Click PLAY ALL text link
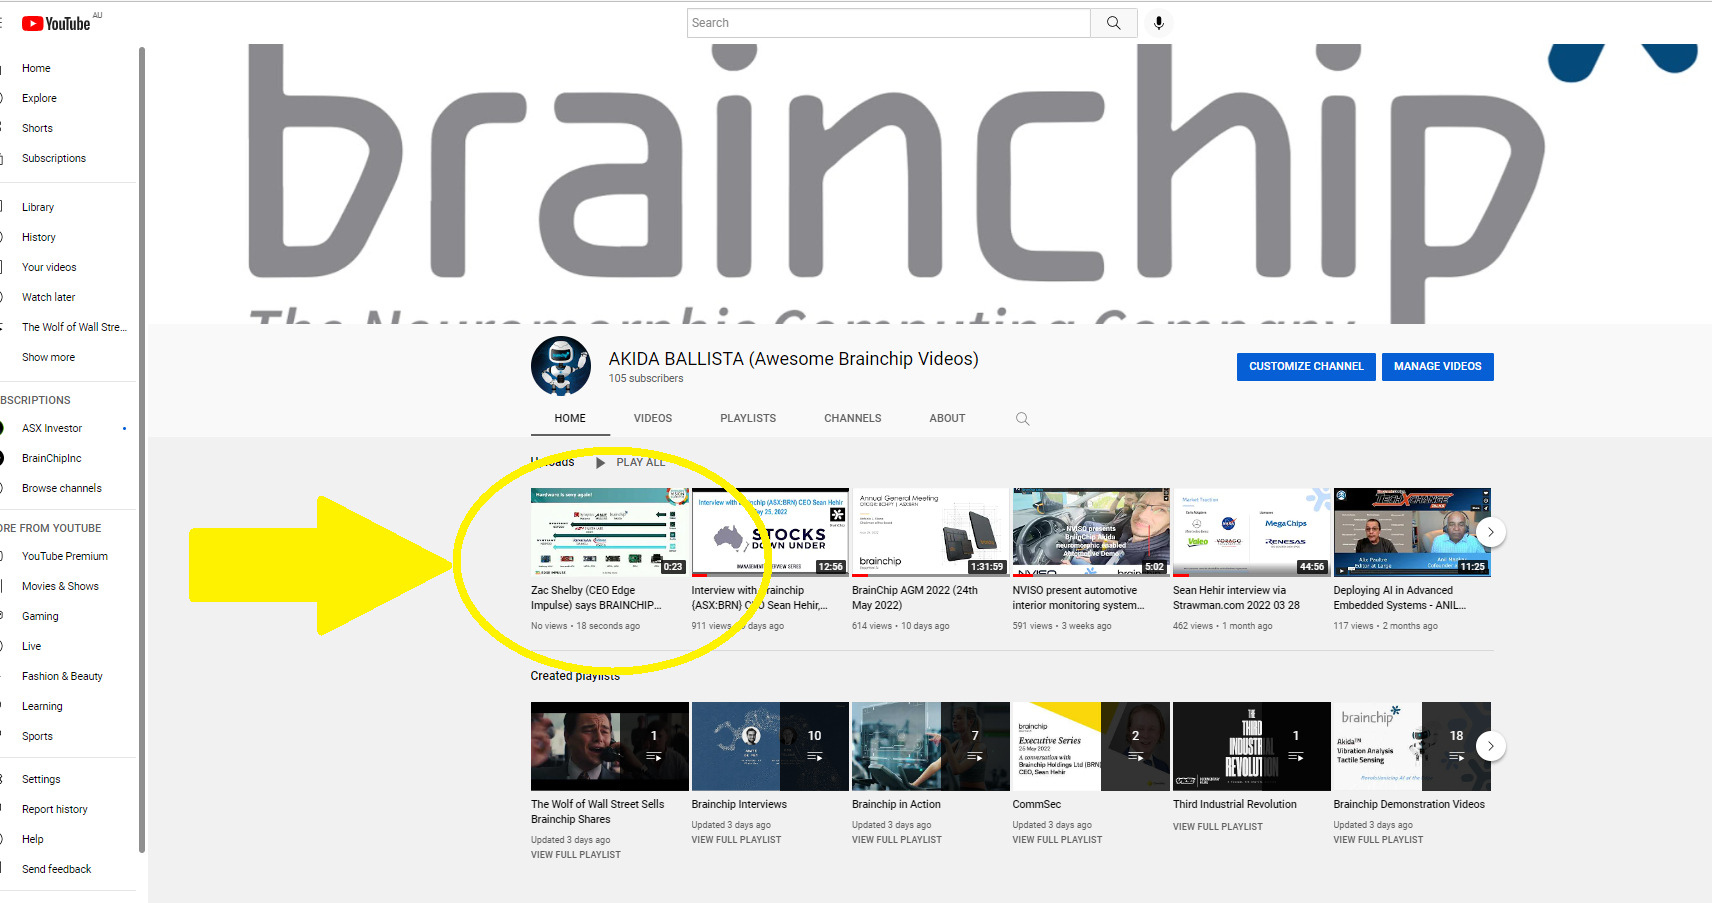Screen dimensions: 1712x903 (640, 463)
